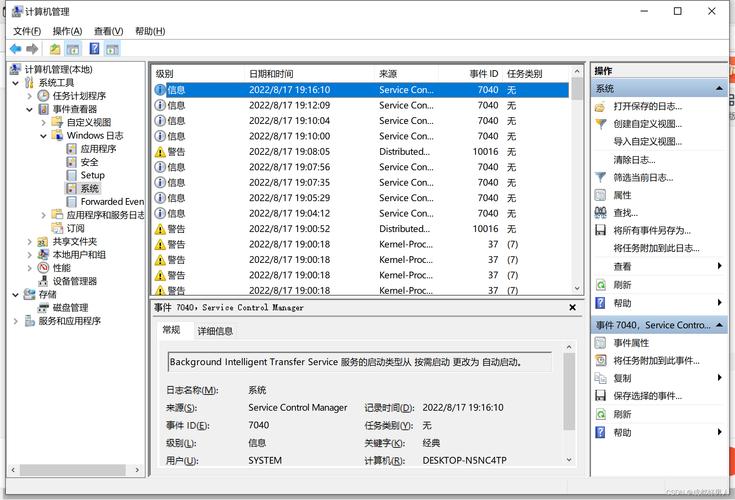
Task: Sort by the 级别 column header
Action: click(199, 74)
